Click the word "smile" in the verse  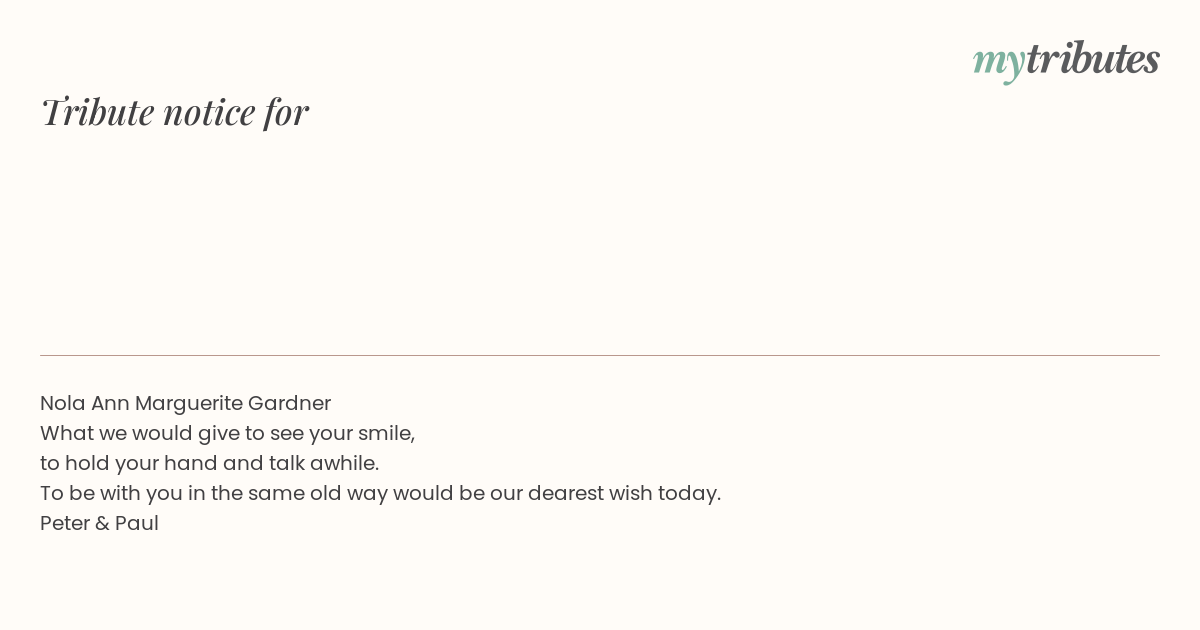tap(384, 433)
